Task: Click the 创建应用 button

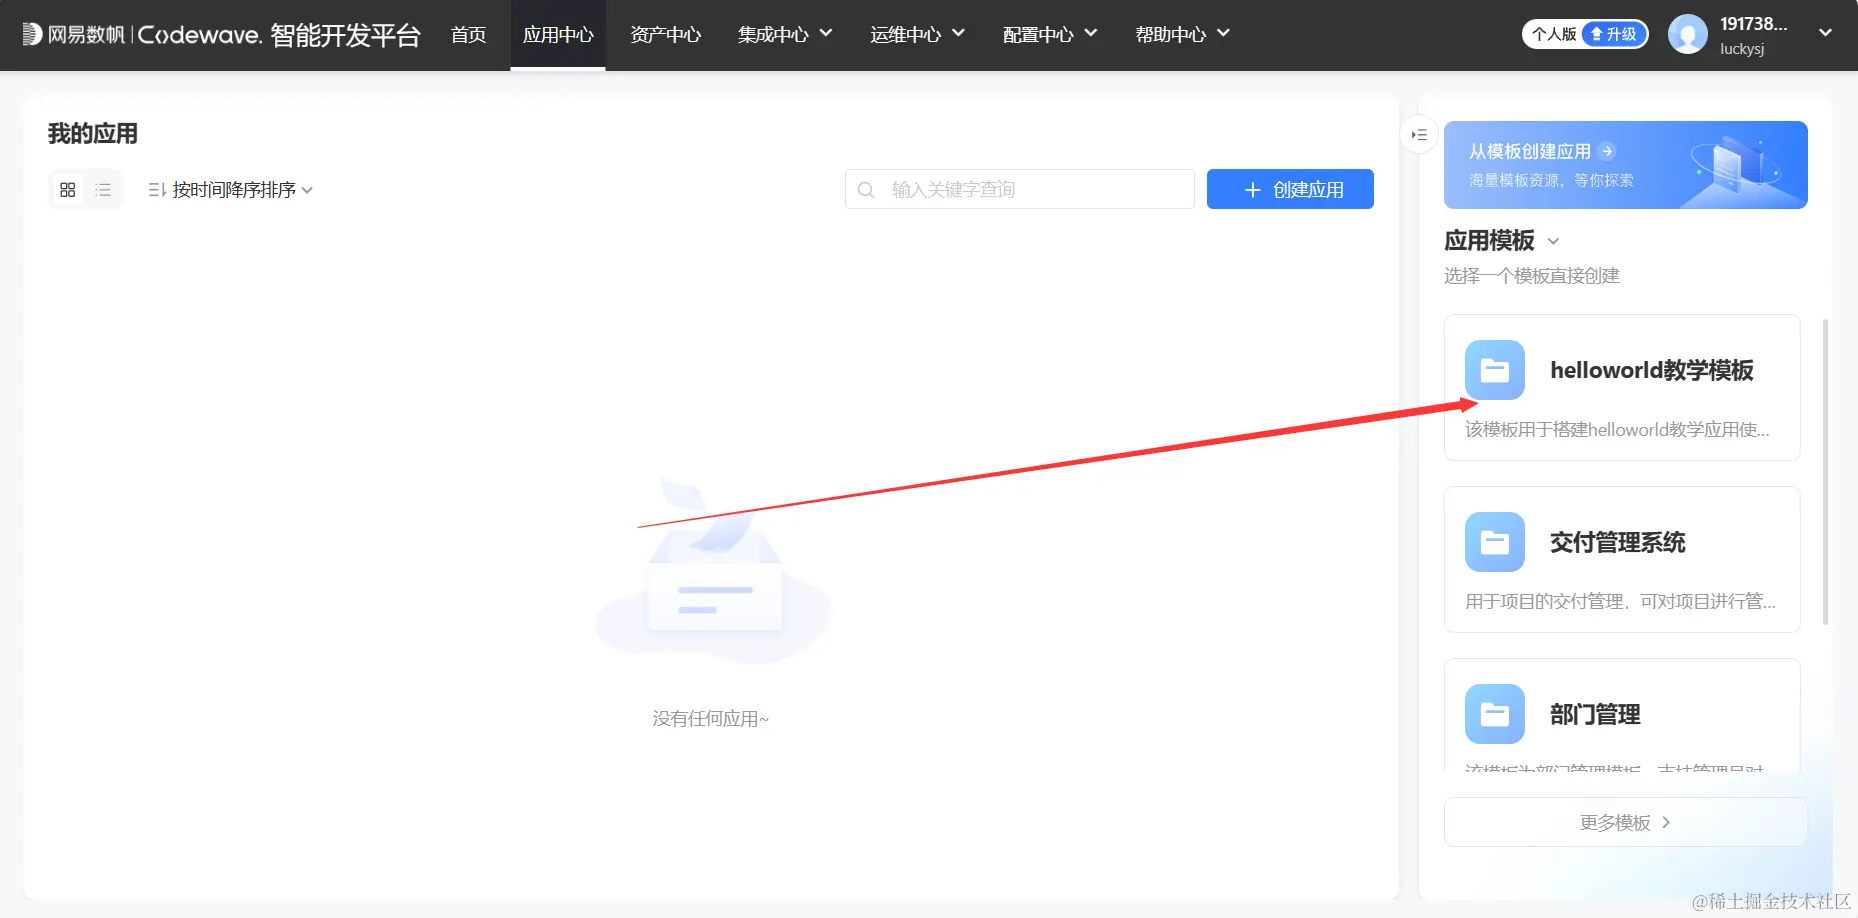Action: click(x=1289, y=189)
